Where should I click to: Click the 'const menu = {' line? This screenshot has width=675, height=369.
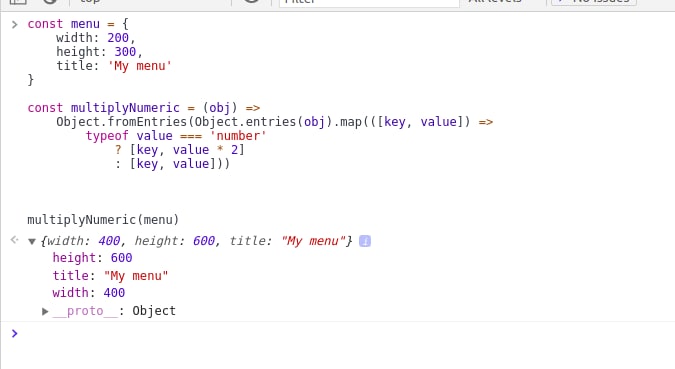click(78, 24)
